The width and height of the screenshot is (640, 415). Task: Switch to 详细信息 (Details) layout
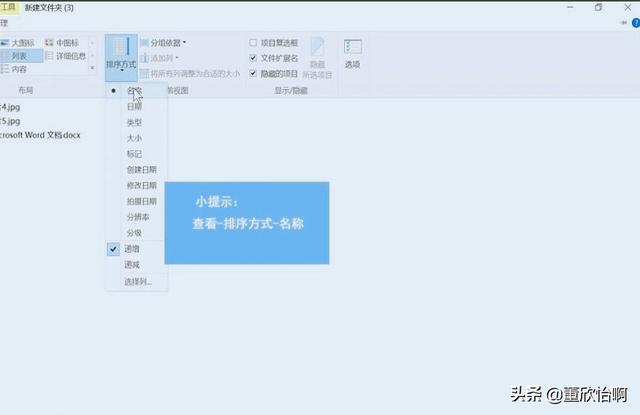70,57
